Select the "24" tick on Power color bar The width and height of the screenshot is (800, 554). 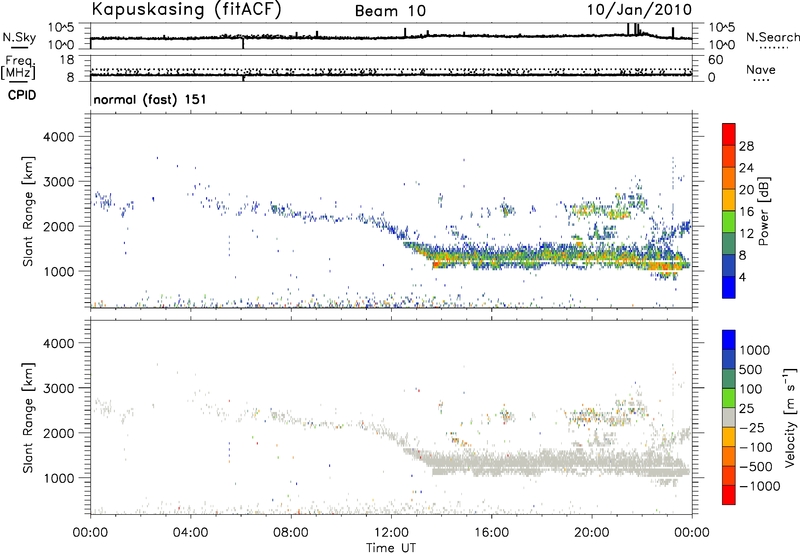coord(746,168)
